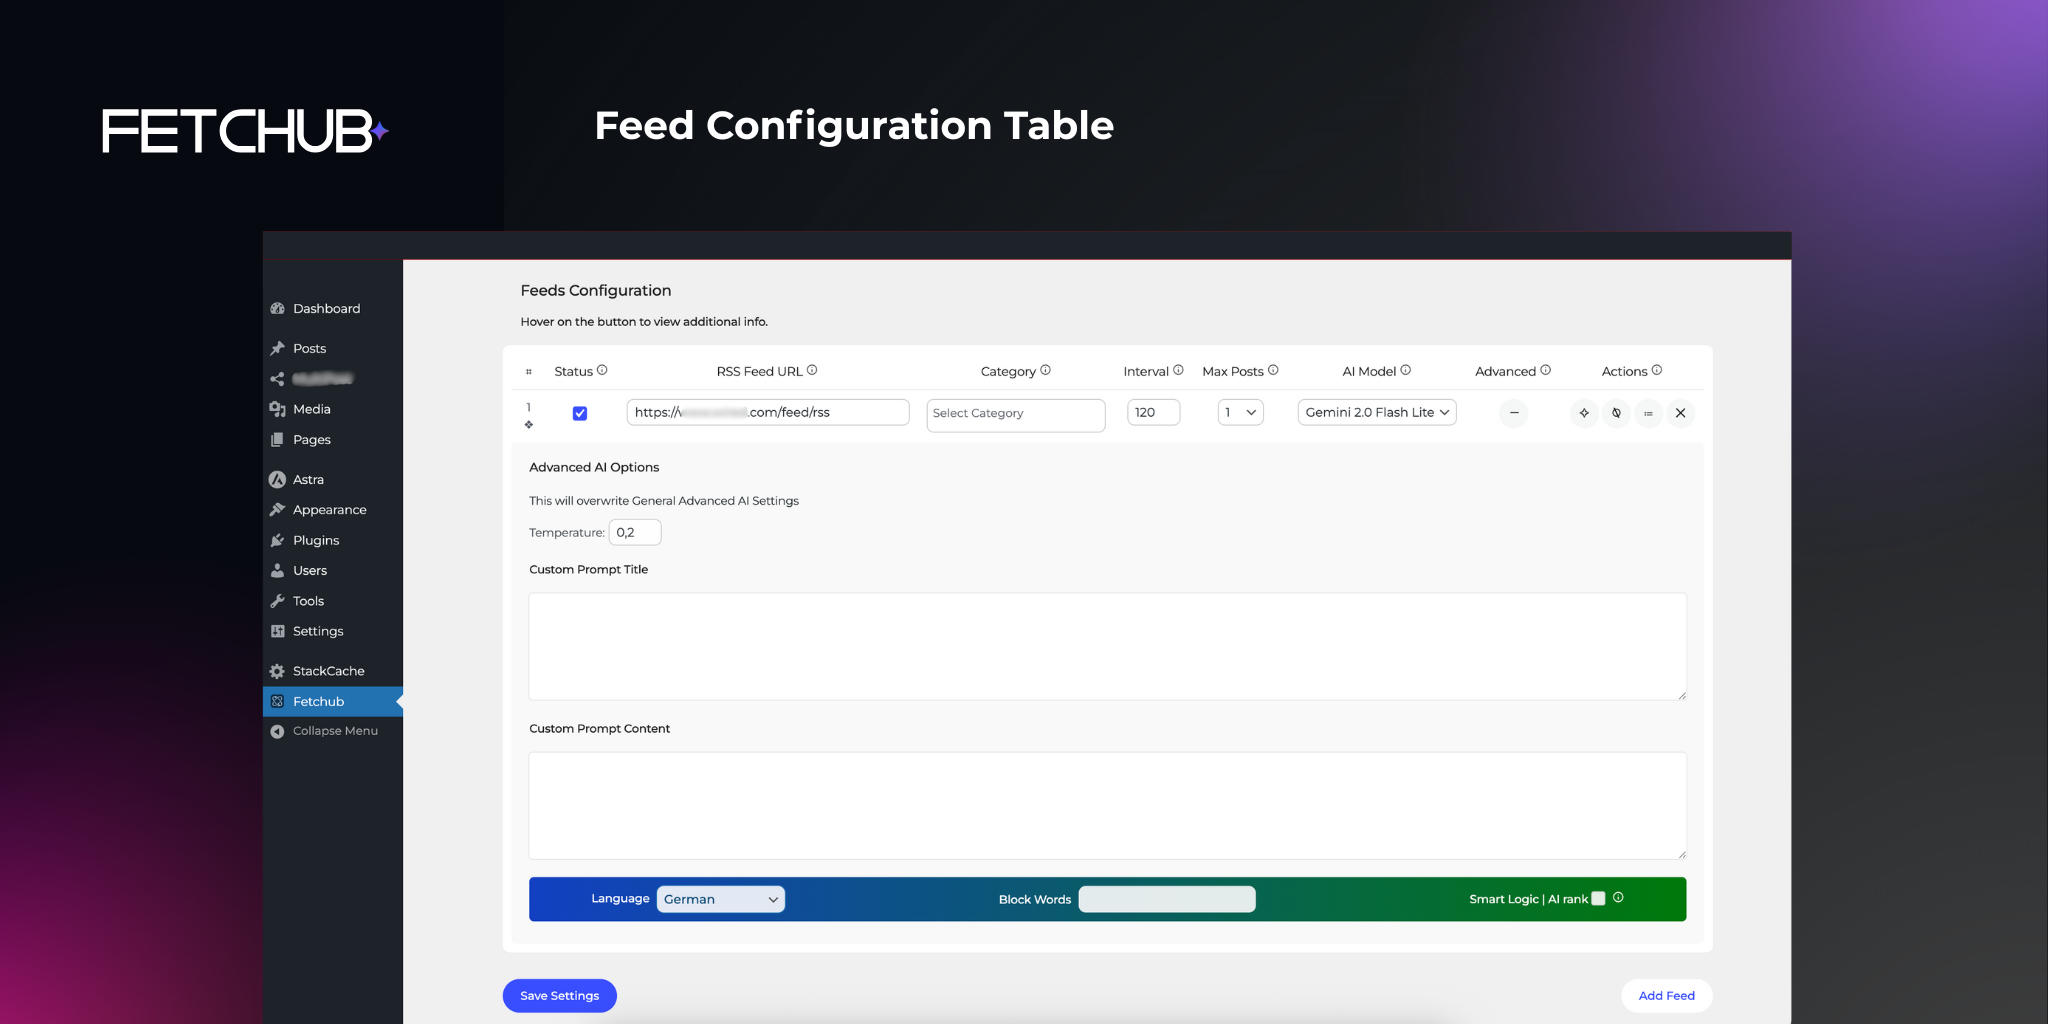Click the Posts pushpin icon in sidebar
The width and height of the screenshot is (2048, 1024).
click(277, 348)
